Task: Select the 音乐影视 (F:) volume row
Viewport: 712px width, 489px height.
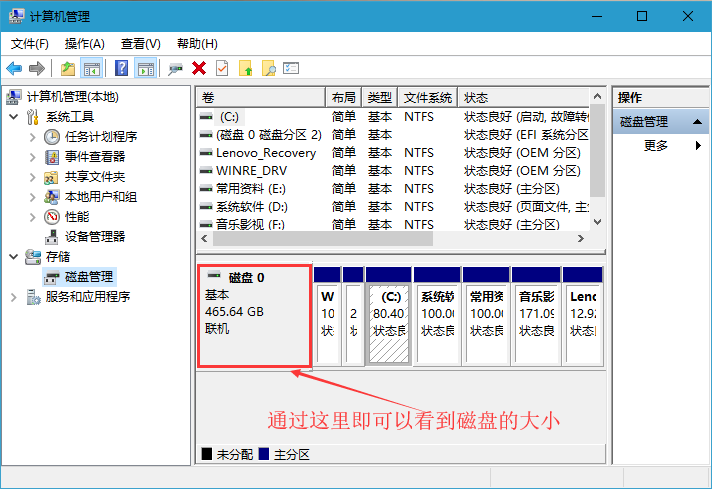Action: click(393, 224)
